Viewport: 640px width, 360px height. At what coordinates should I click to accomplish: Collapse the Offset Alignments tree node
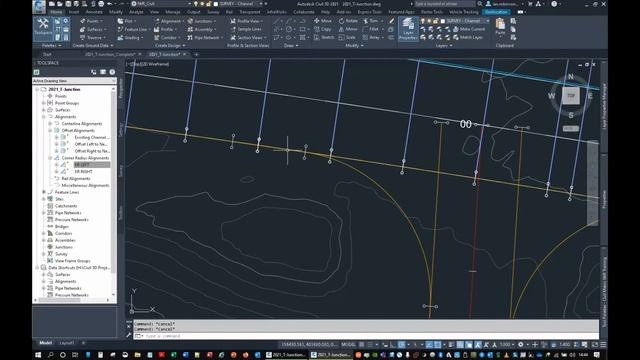(50, 131)
